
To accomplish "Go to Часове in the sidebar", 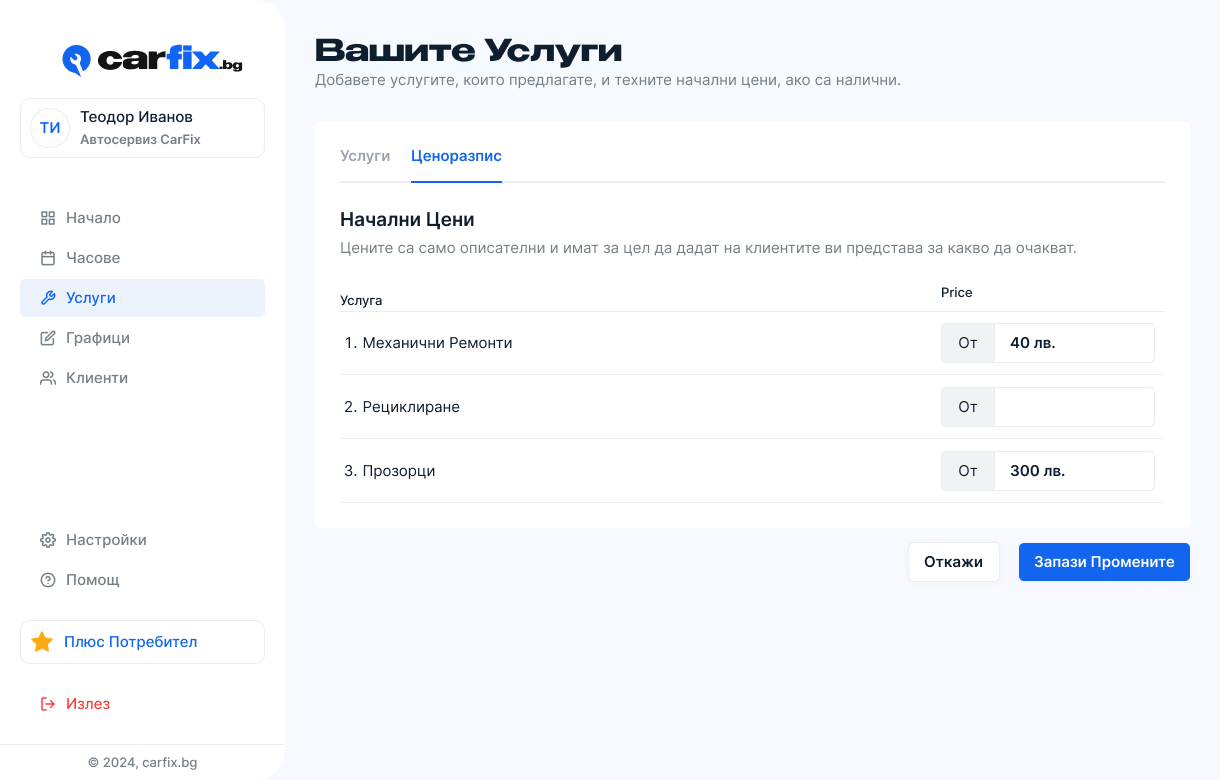I will tap(142, 258).
